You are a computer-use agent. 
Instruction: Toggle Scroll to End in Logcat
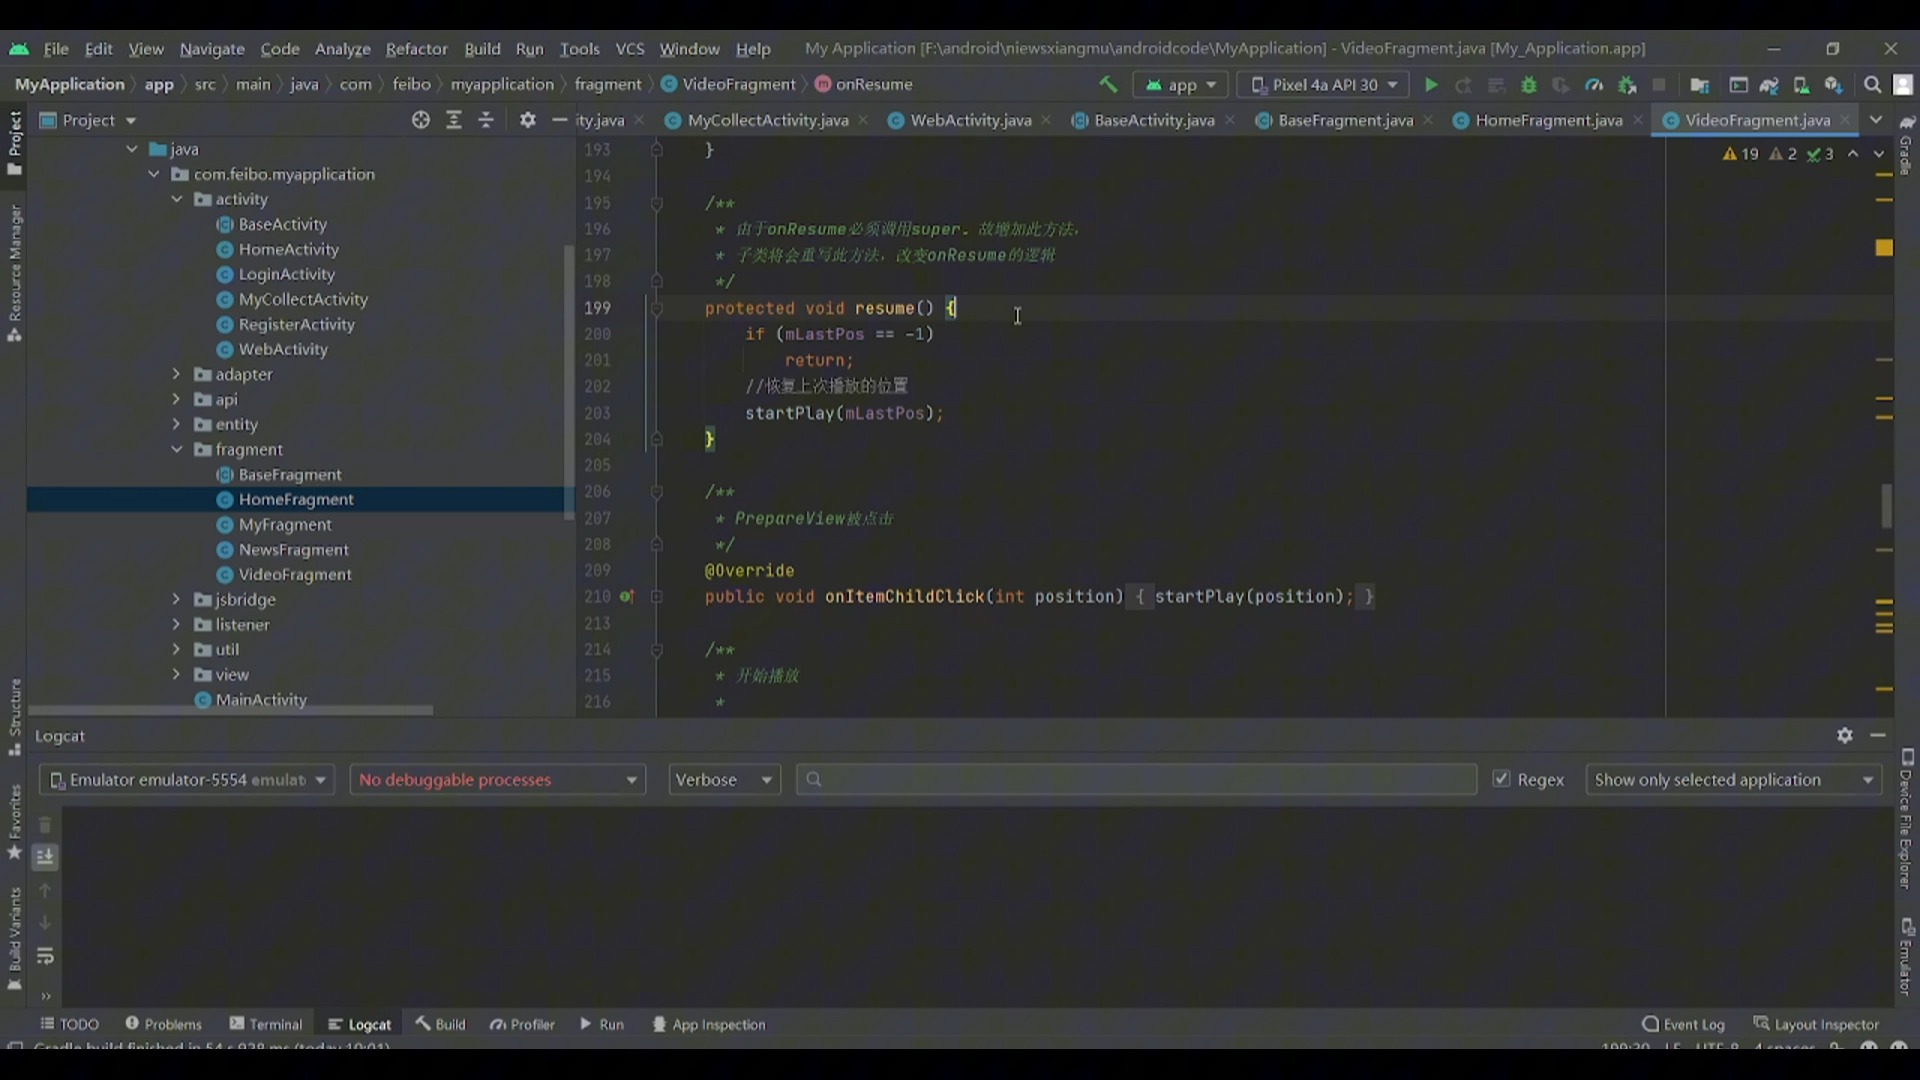[x=45, y=857]
